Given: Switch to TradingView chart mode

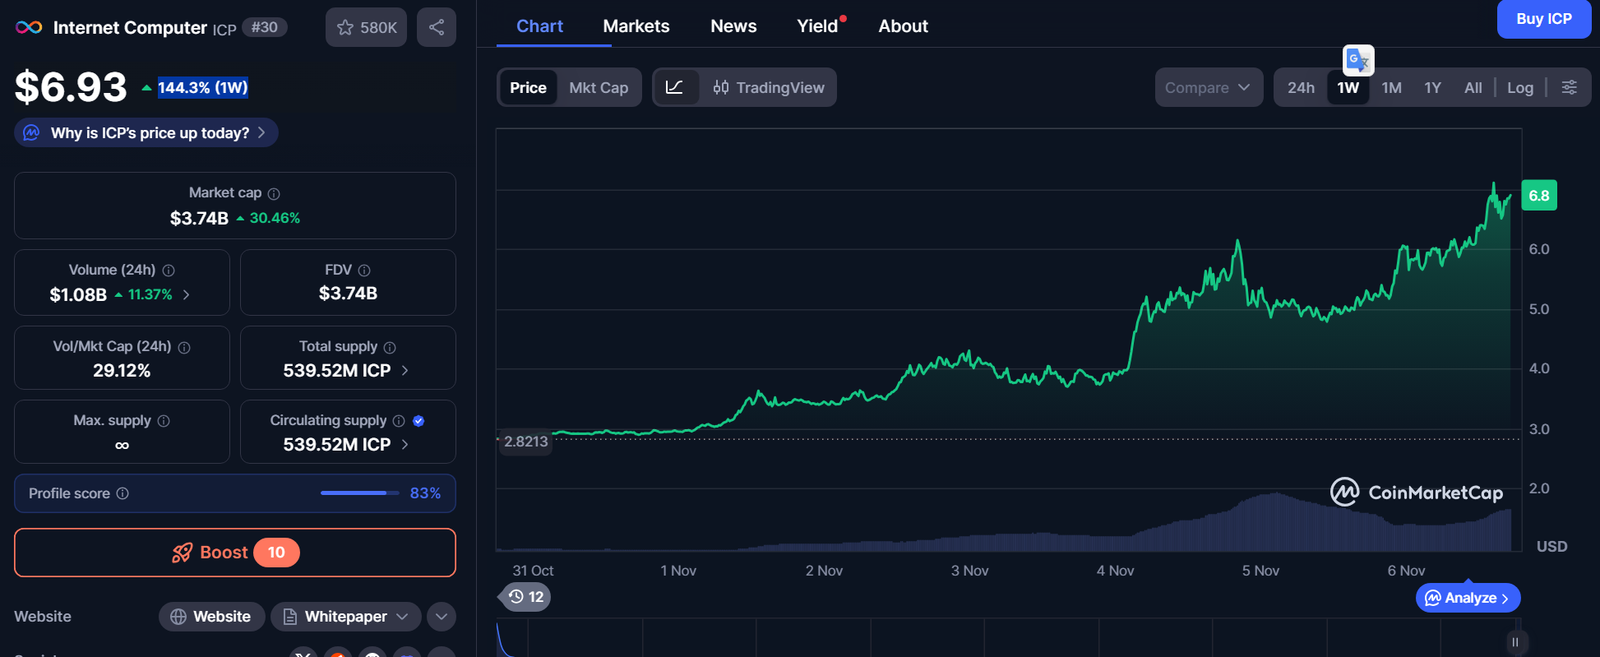Looking at the screenshot, I should 769,87.
